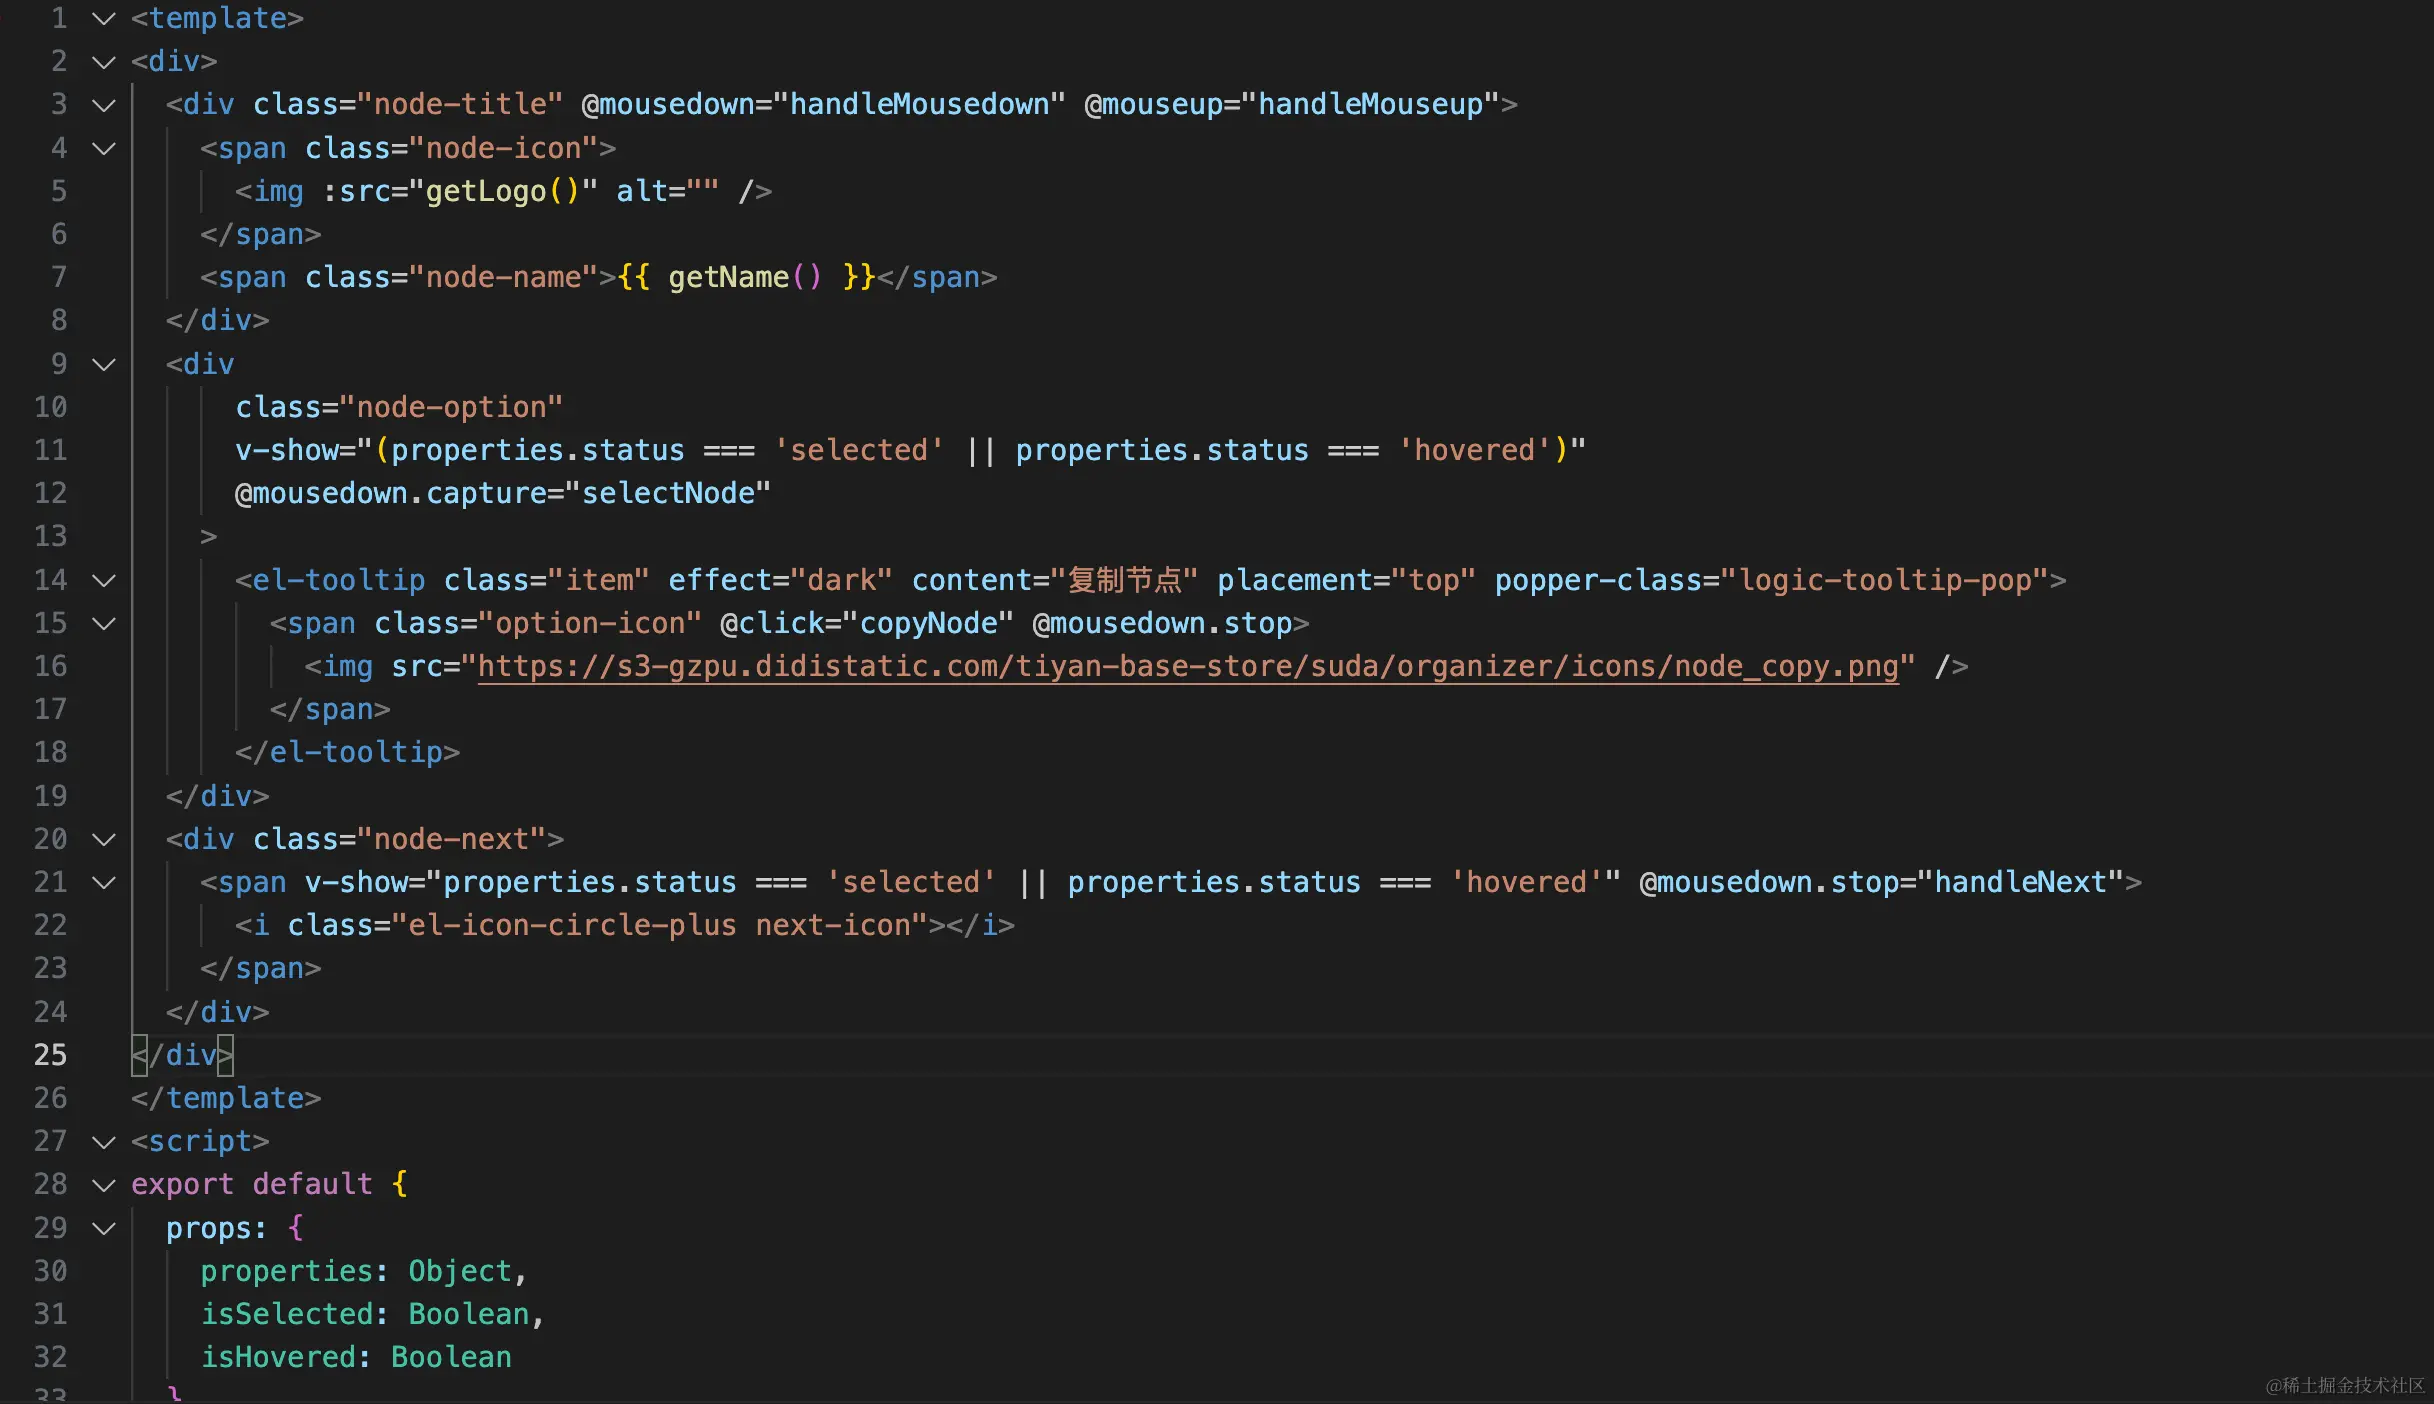Place cursor in handleMousedown handler text
2434x1404 pixels.
(x=918, y=104)
